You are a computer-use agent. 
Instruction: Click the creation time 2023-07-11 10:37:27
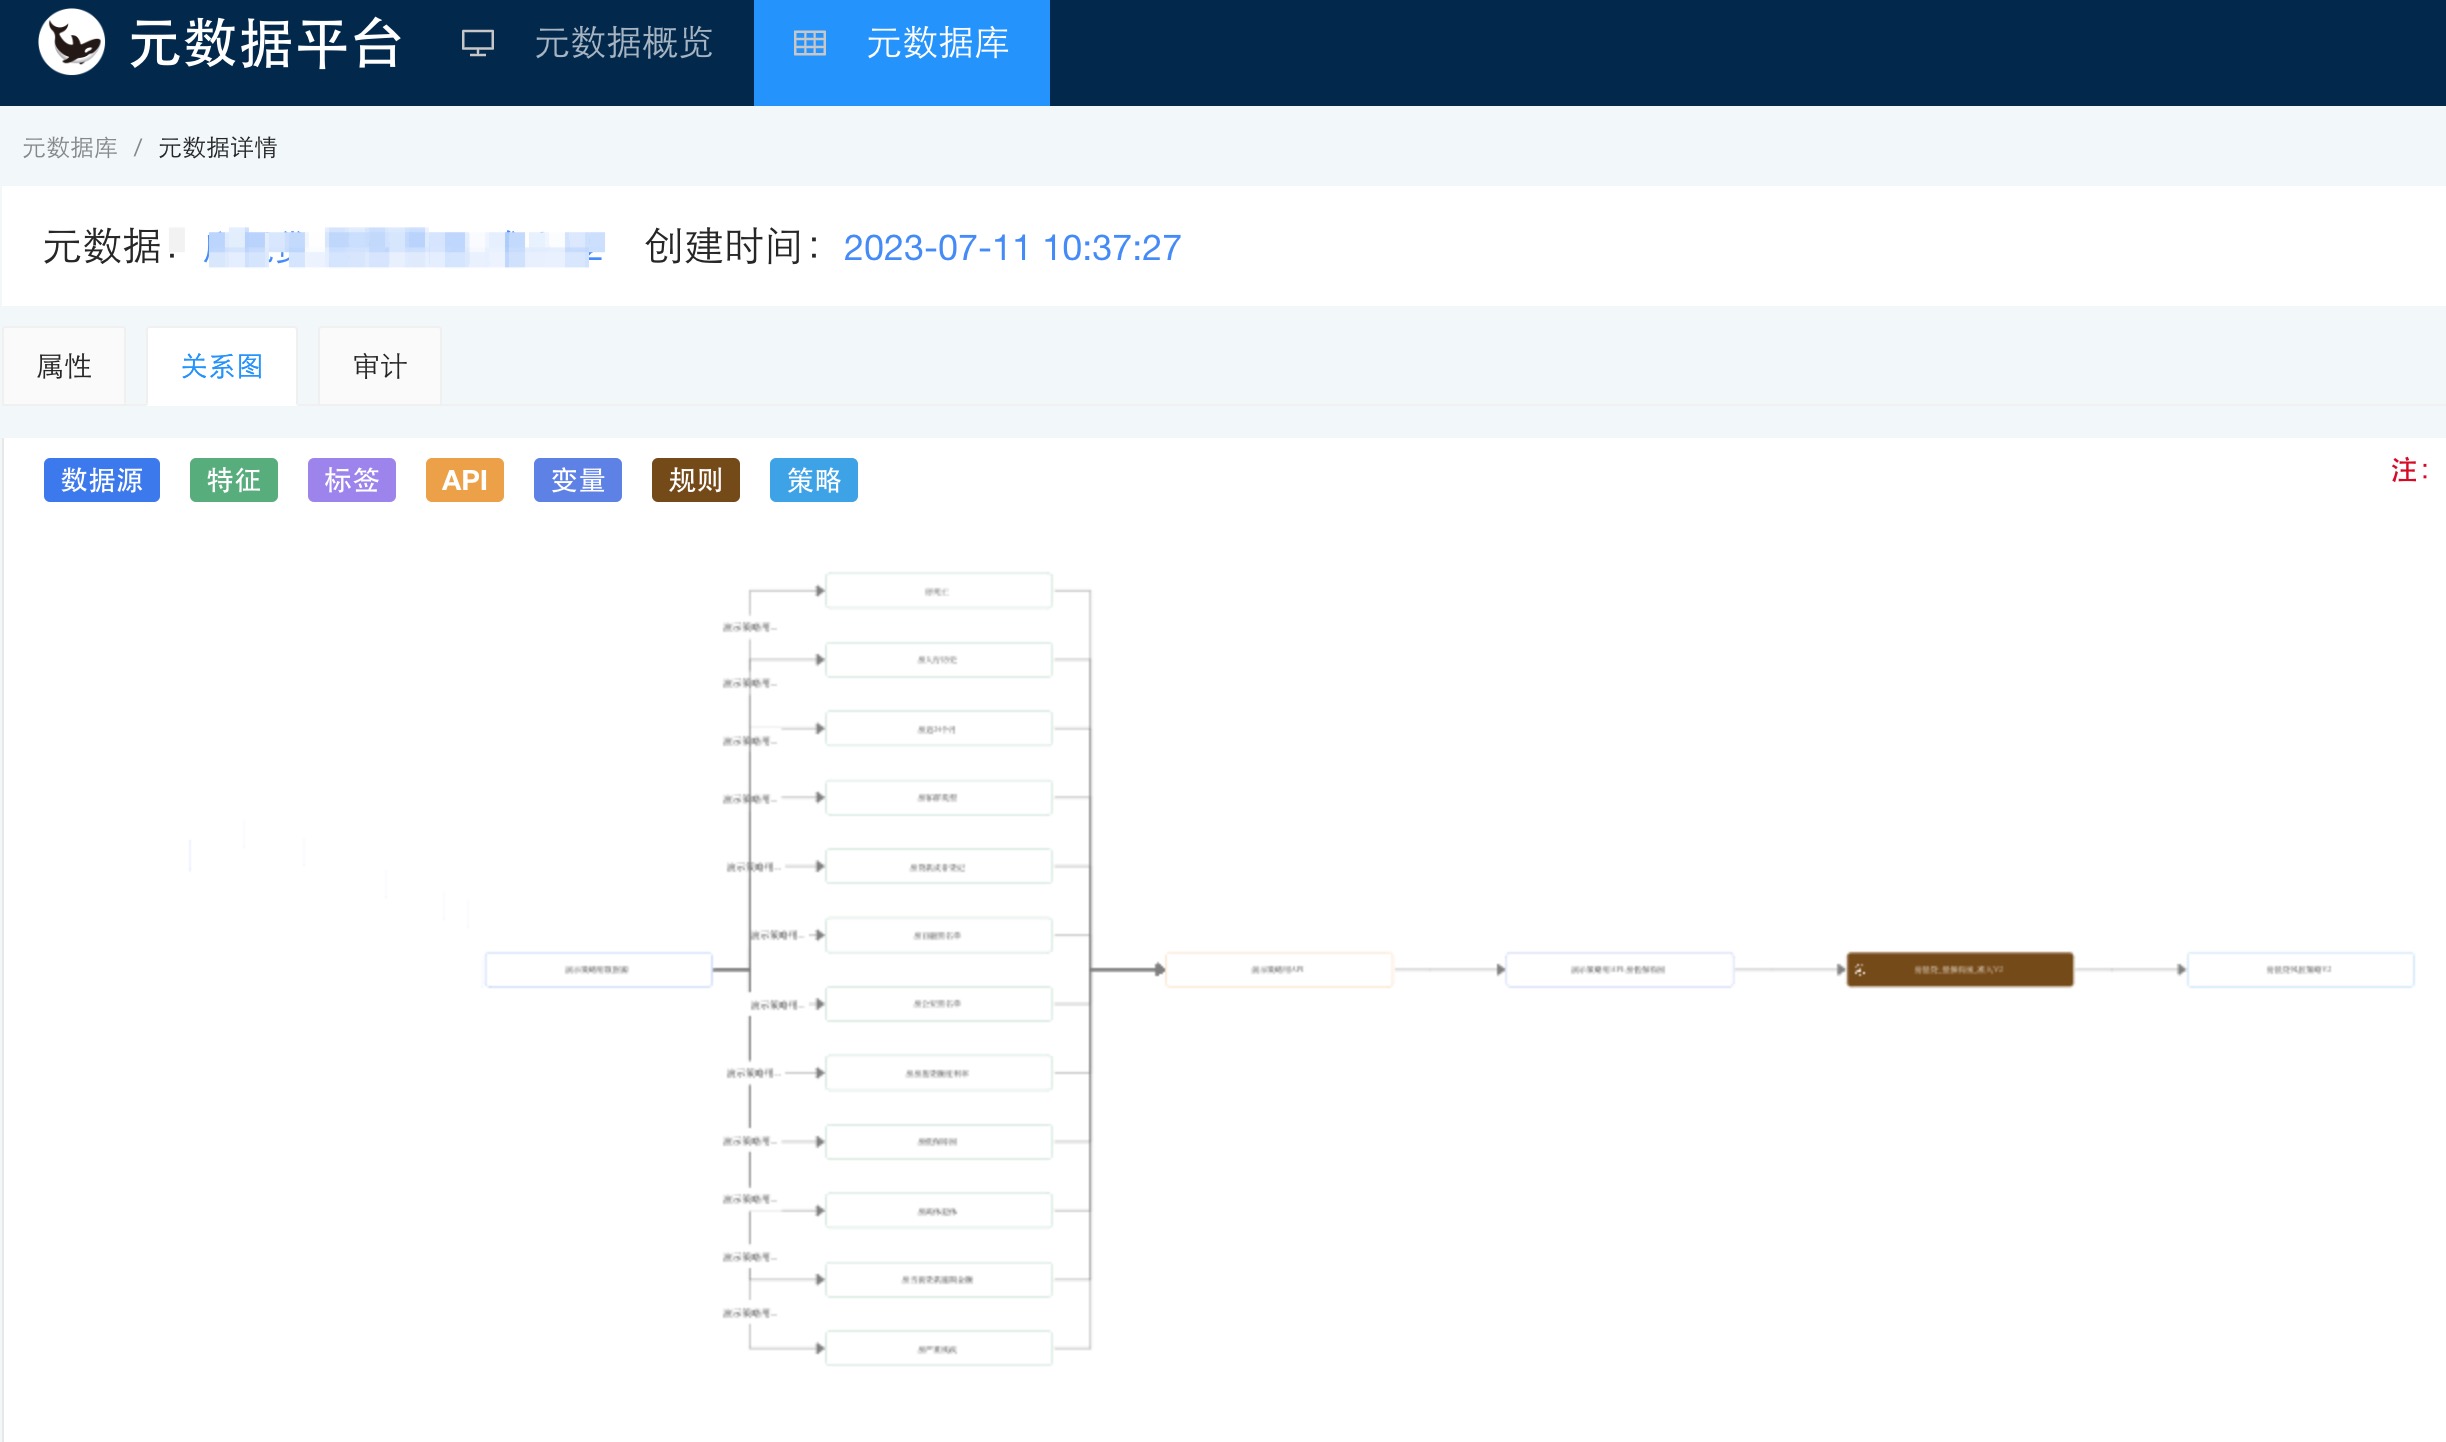[x=1012, y=247]
